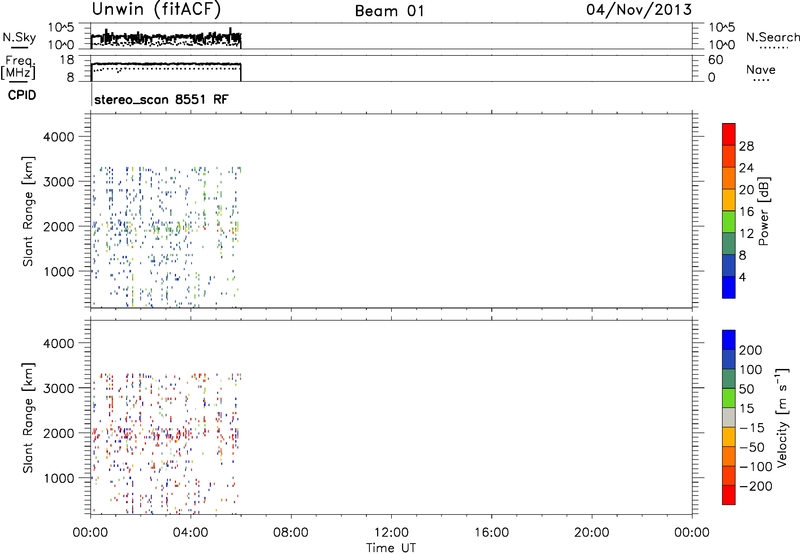Pick the yellow-orange 16–20 dB Power segment
Viewport: 800px width, 554px height.
pyautogui.click(x=729, y=199)
